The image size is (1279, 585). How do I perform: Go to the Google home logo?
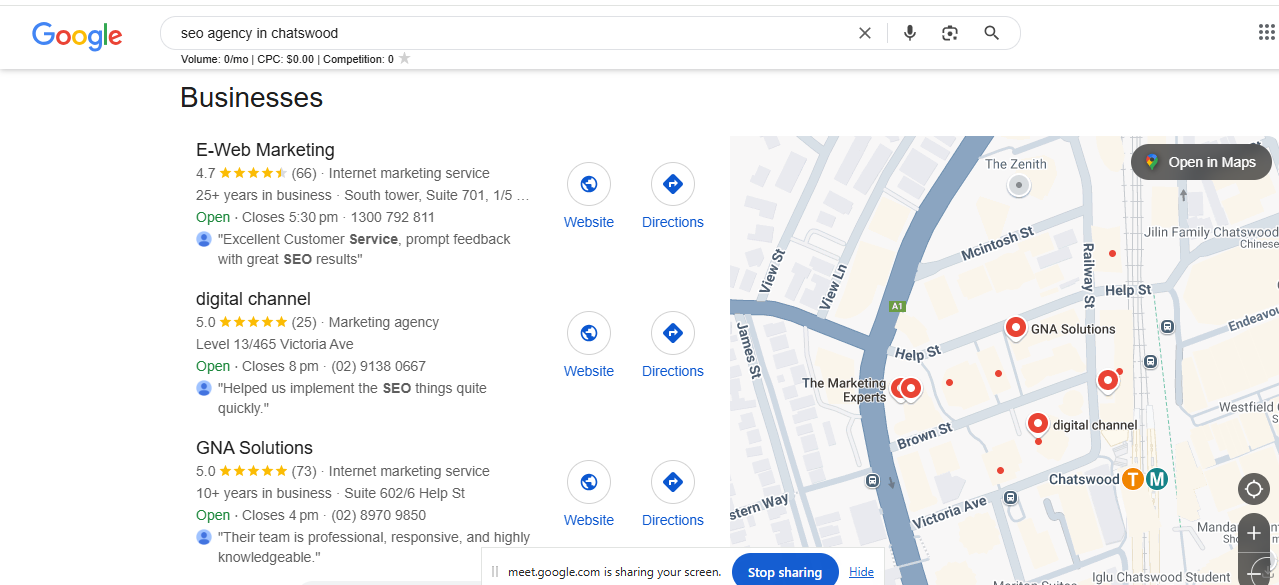click(x=77, y=35)
